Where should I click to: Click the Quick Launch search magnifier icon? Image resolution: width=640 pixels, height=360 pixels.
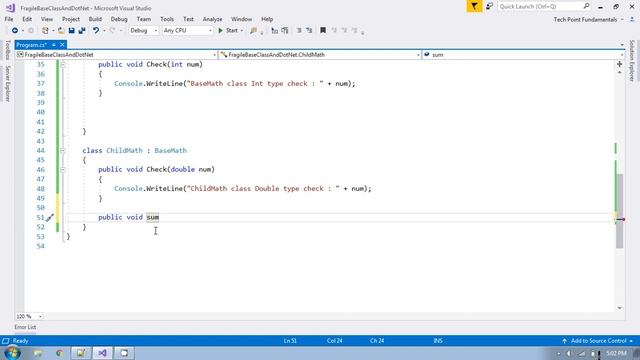click(x=587, y=6)
